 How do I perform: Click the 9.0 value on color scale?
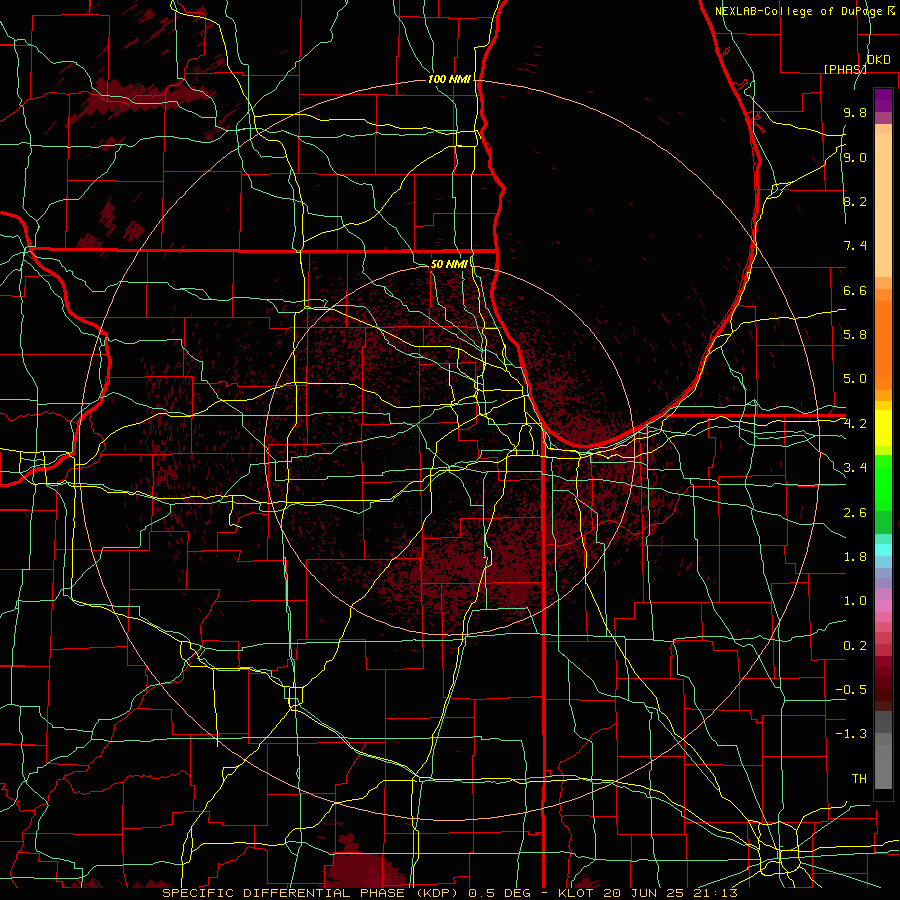click(855, 157)
